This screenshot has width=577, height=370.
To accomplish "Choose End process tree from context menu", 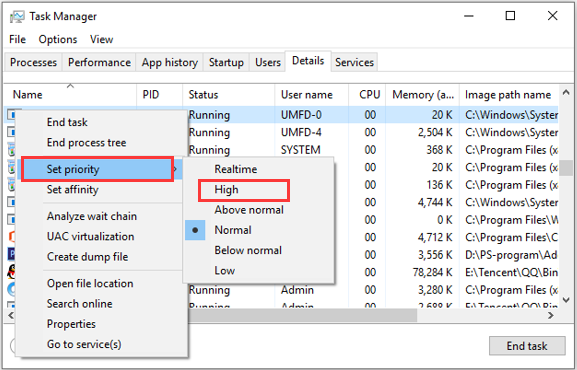I will pos(86,143).
